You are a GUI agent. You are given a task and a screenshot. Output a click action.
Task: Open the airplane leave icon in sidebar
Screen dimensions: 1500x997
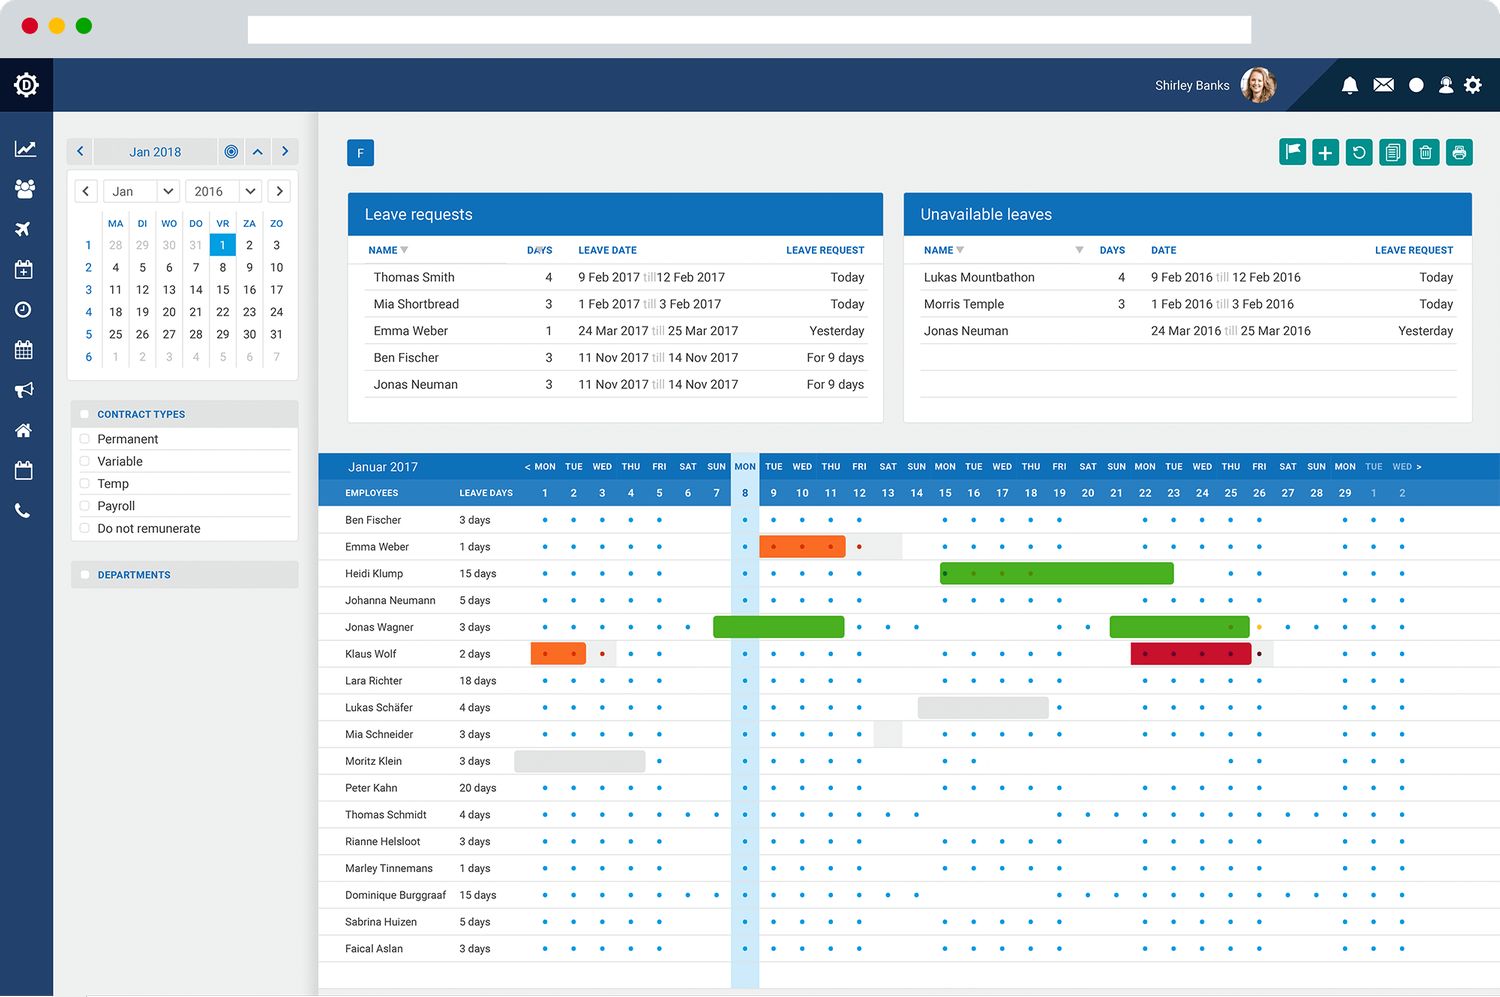[24, 229]
